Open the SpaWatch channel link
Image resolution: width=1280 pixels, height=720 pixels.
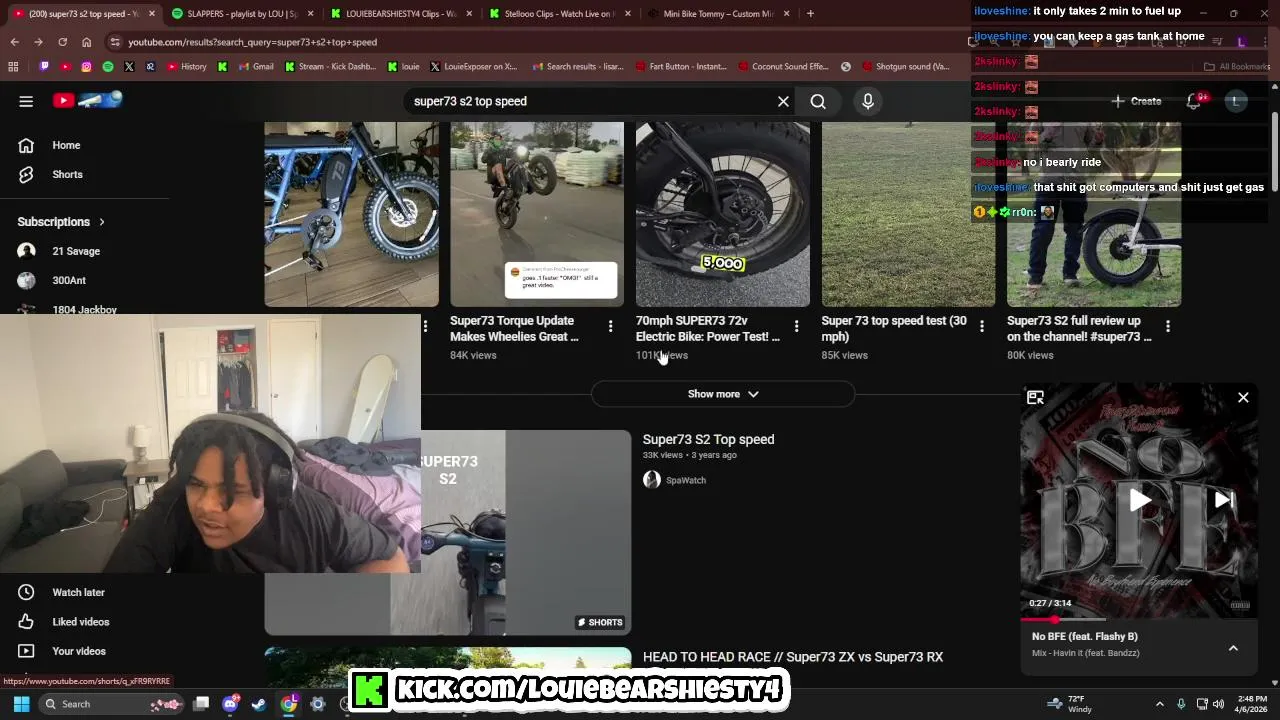(x=685, y=480)
